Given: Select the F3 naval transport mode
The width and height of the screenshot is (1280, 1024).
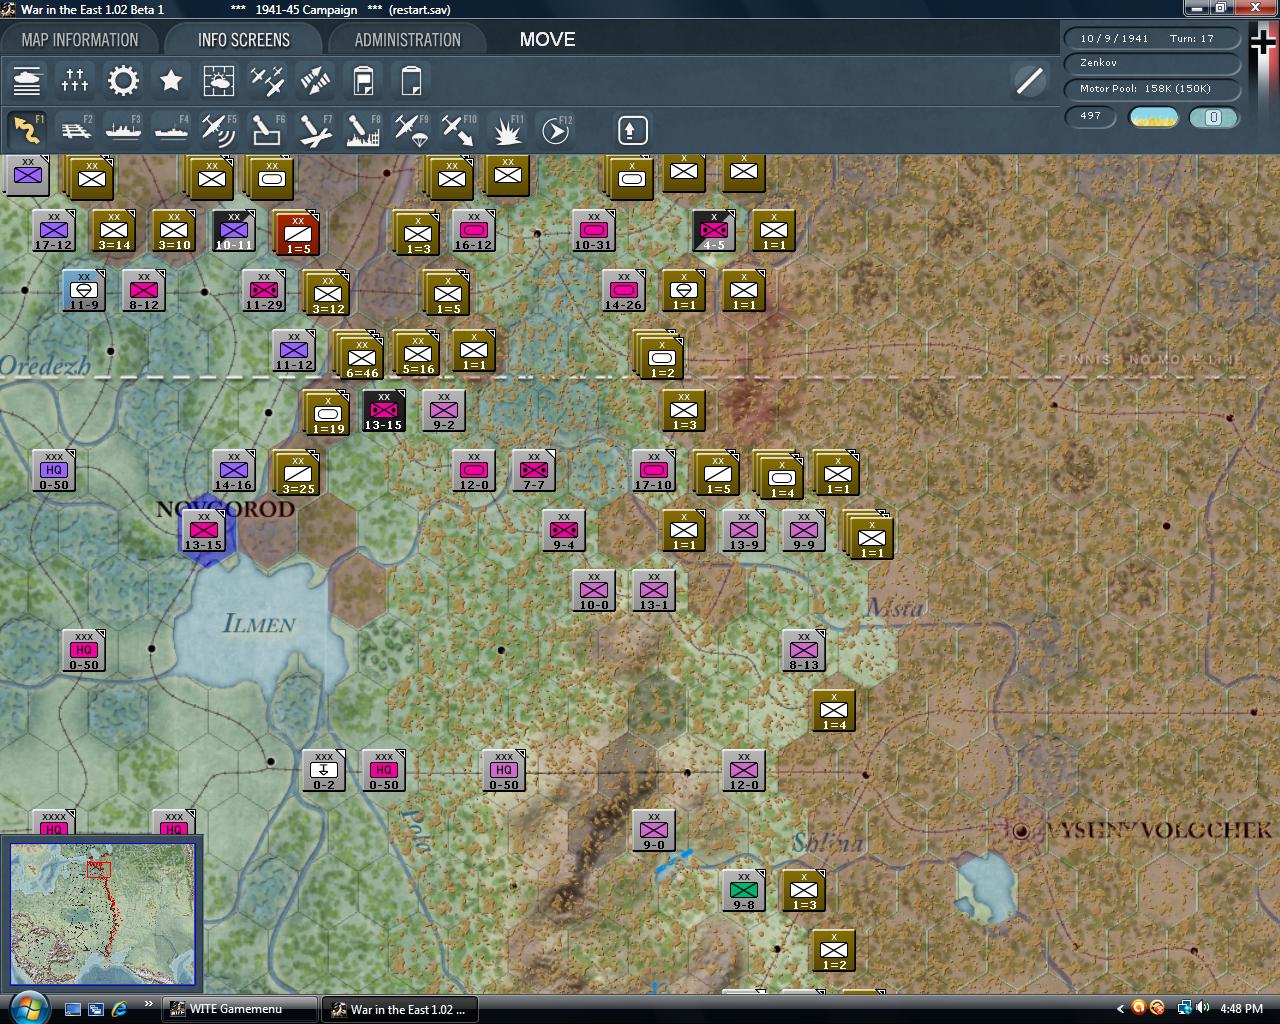Looking at the screenshot, I should pos(123,130).
